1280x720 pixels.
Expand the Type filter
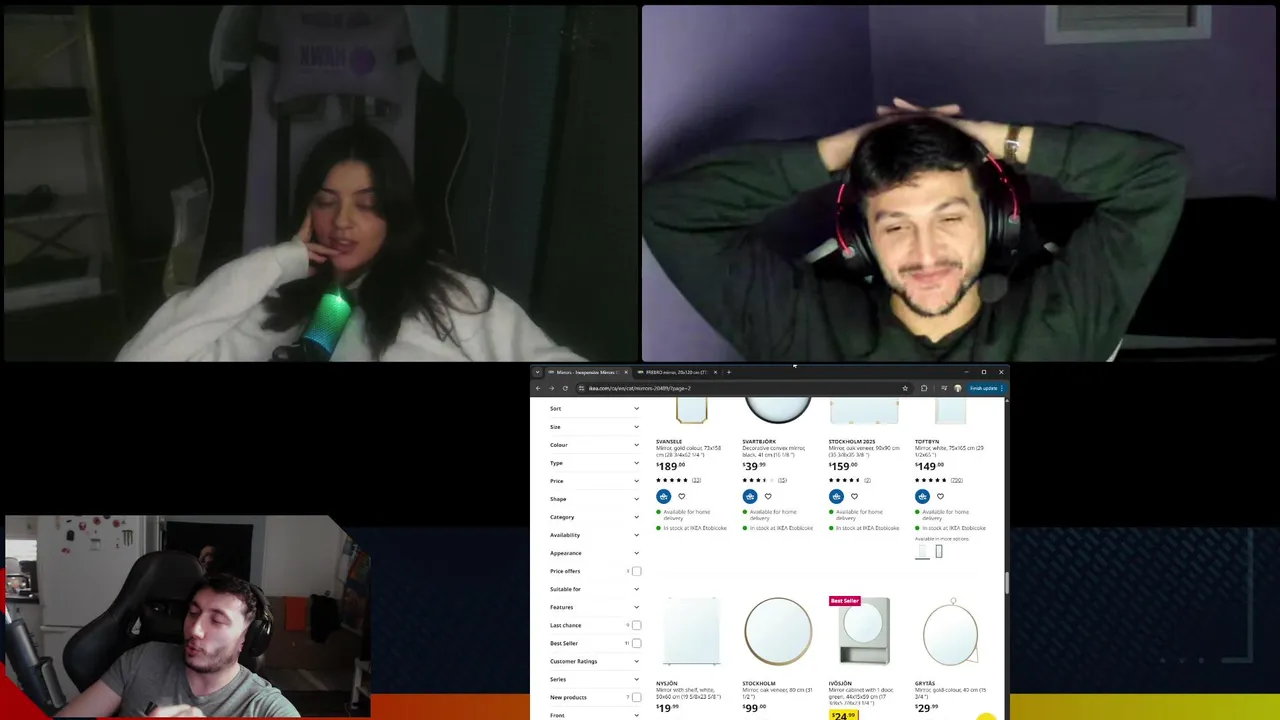pos(594,463)
